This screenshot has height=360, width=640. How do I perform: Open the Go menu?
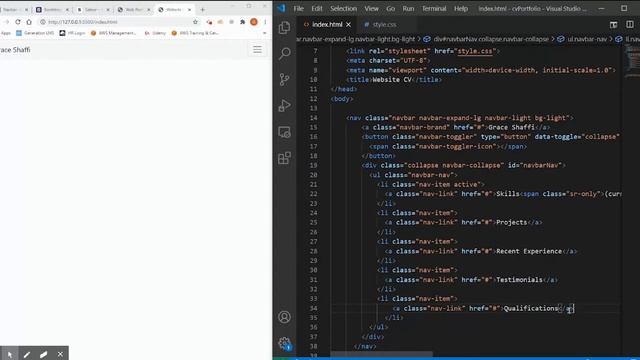(x=390, y=9)
